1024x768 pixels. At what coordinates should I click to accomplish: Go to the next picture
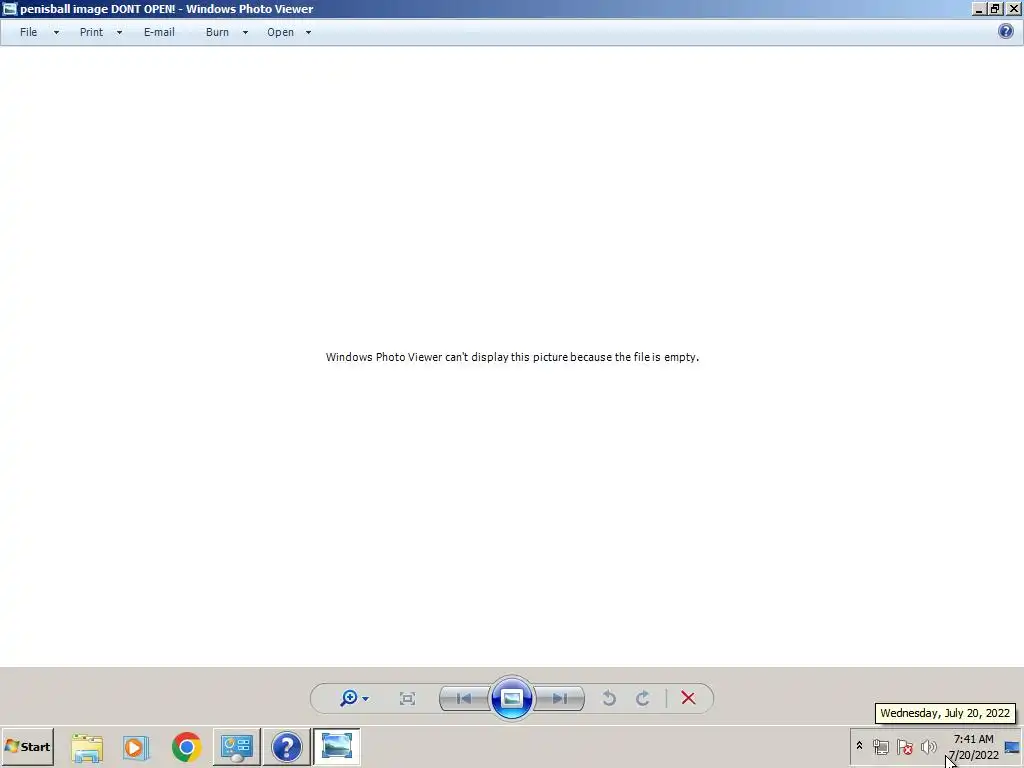point(560,699)
